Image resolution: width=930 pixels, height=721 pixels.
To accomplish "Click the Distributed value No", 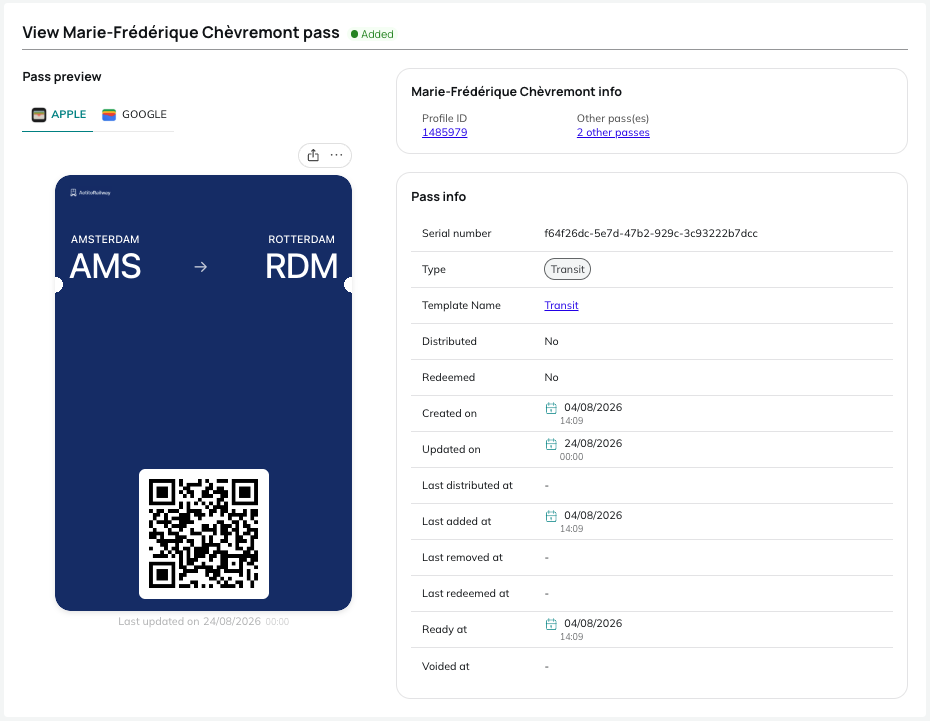I will [x=552, y=342].
